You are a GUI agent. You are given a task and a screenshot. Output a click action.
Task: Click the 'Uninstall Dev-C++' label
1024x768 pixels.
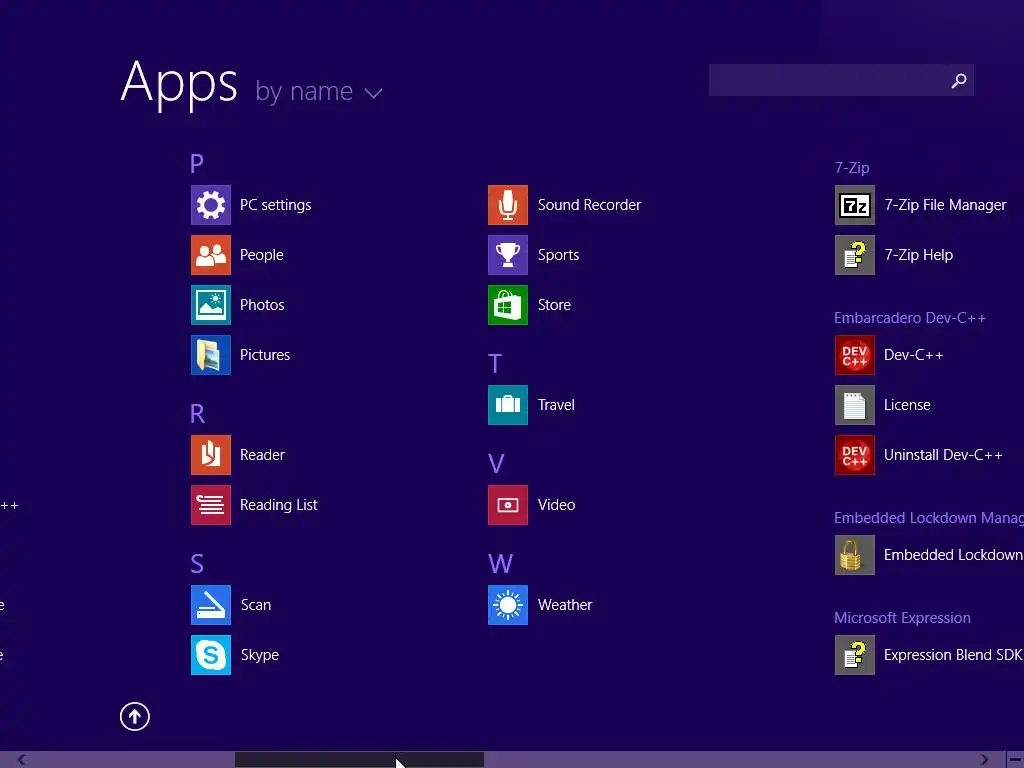[942, 455]
